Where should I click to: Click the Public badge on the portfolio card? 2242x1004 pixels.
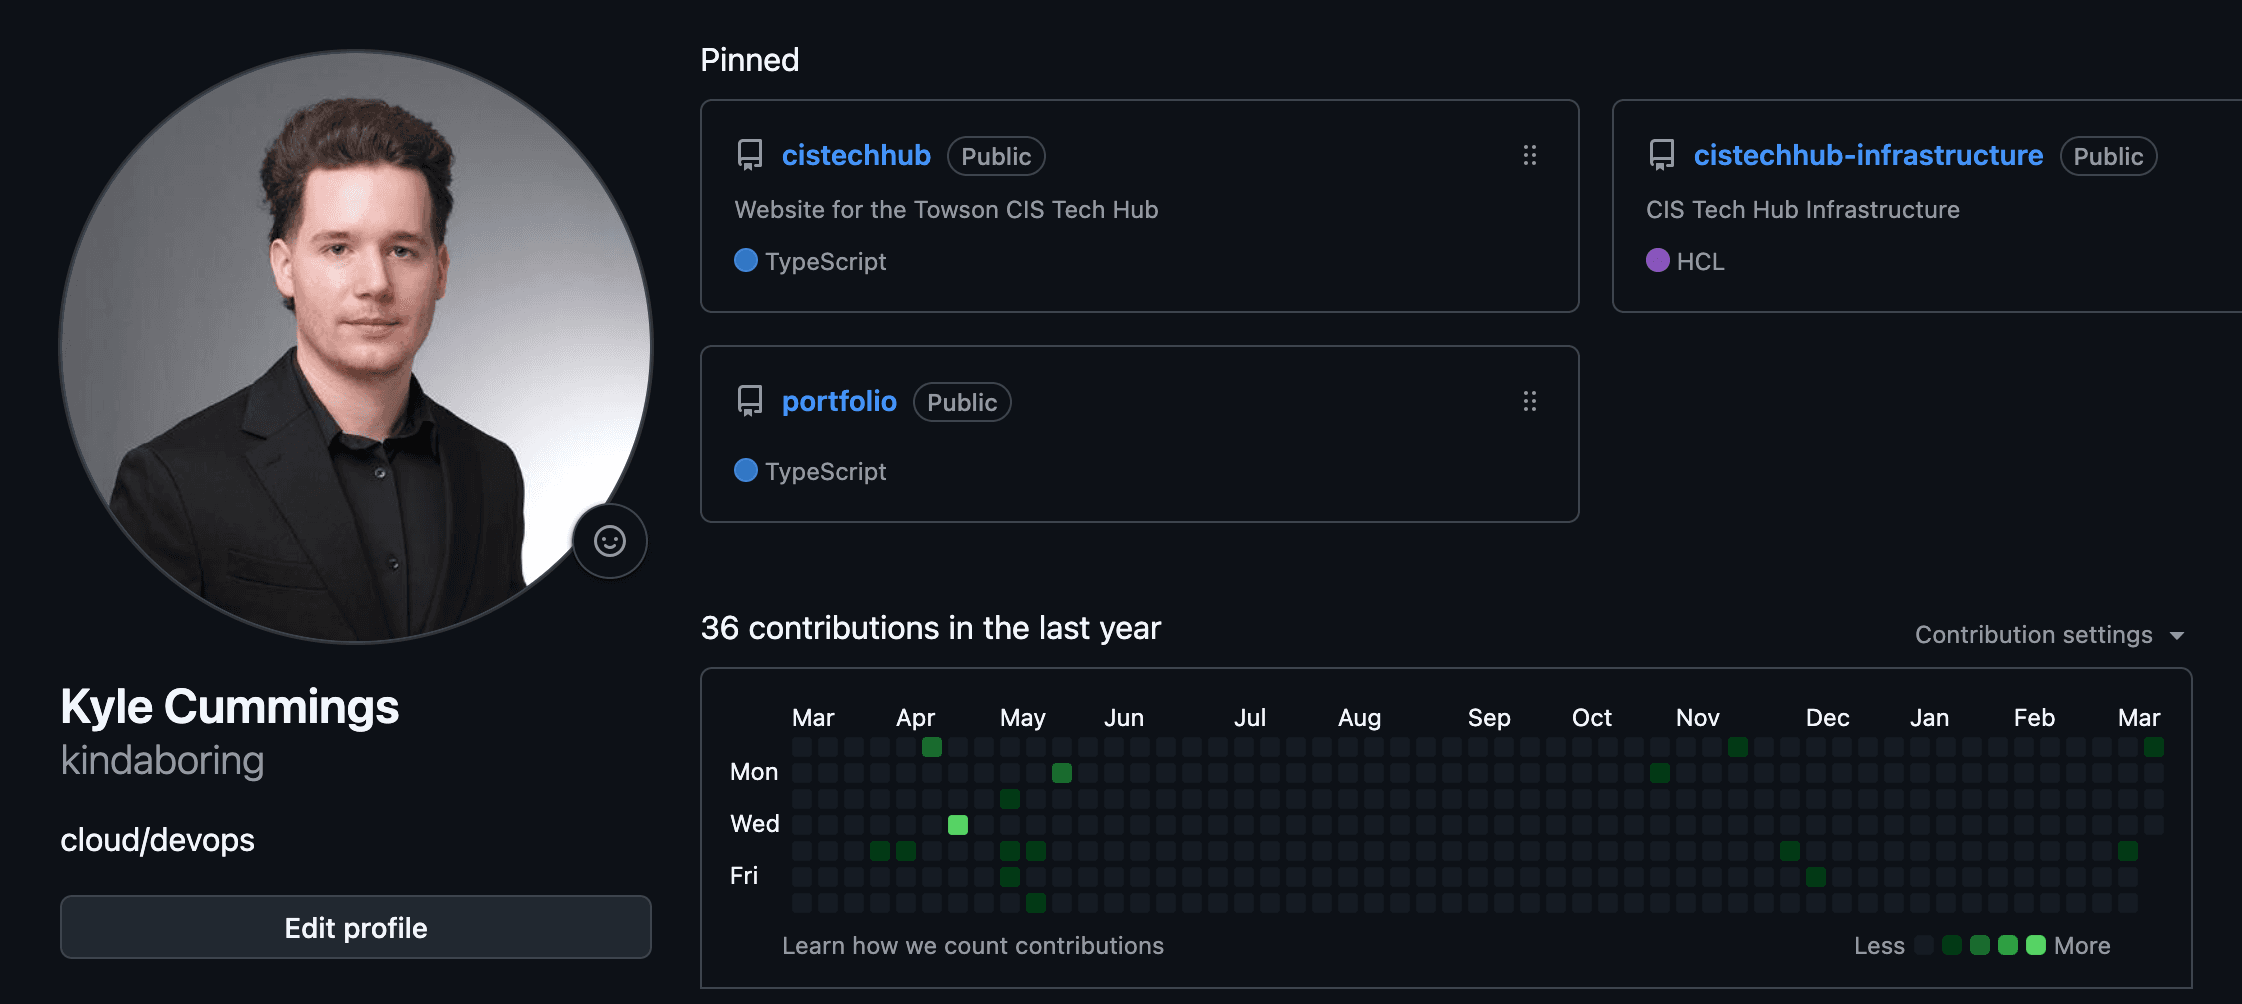[961, 402]
